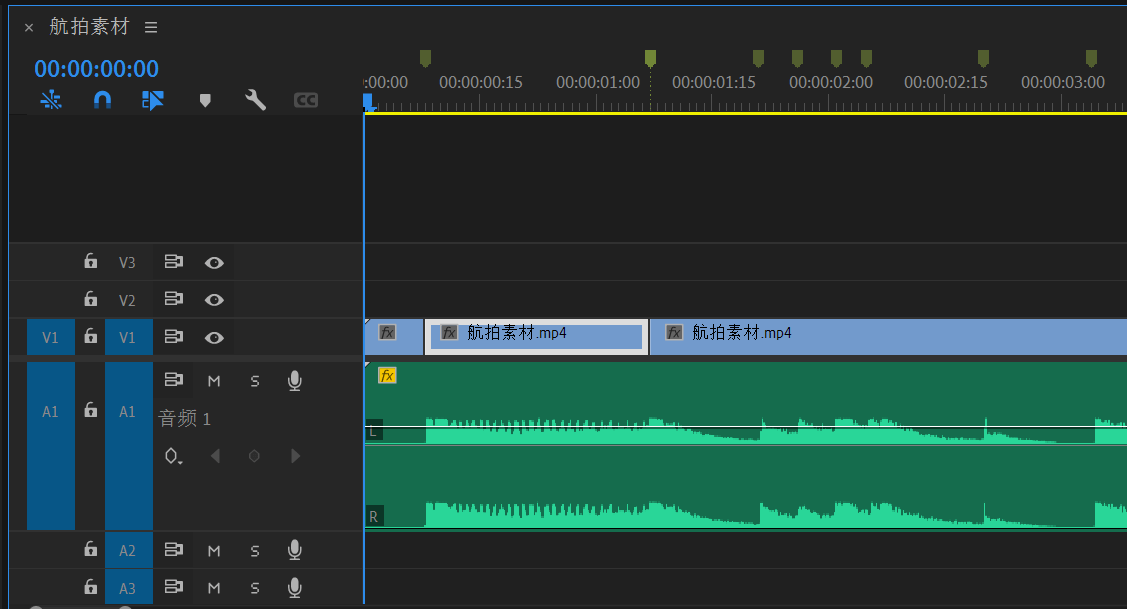Select the last 航拍素材.mp4 clip on V1
1127x609 pixels.
pos(888,337)
